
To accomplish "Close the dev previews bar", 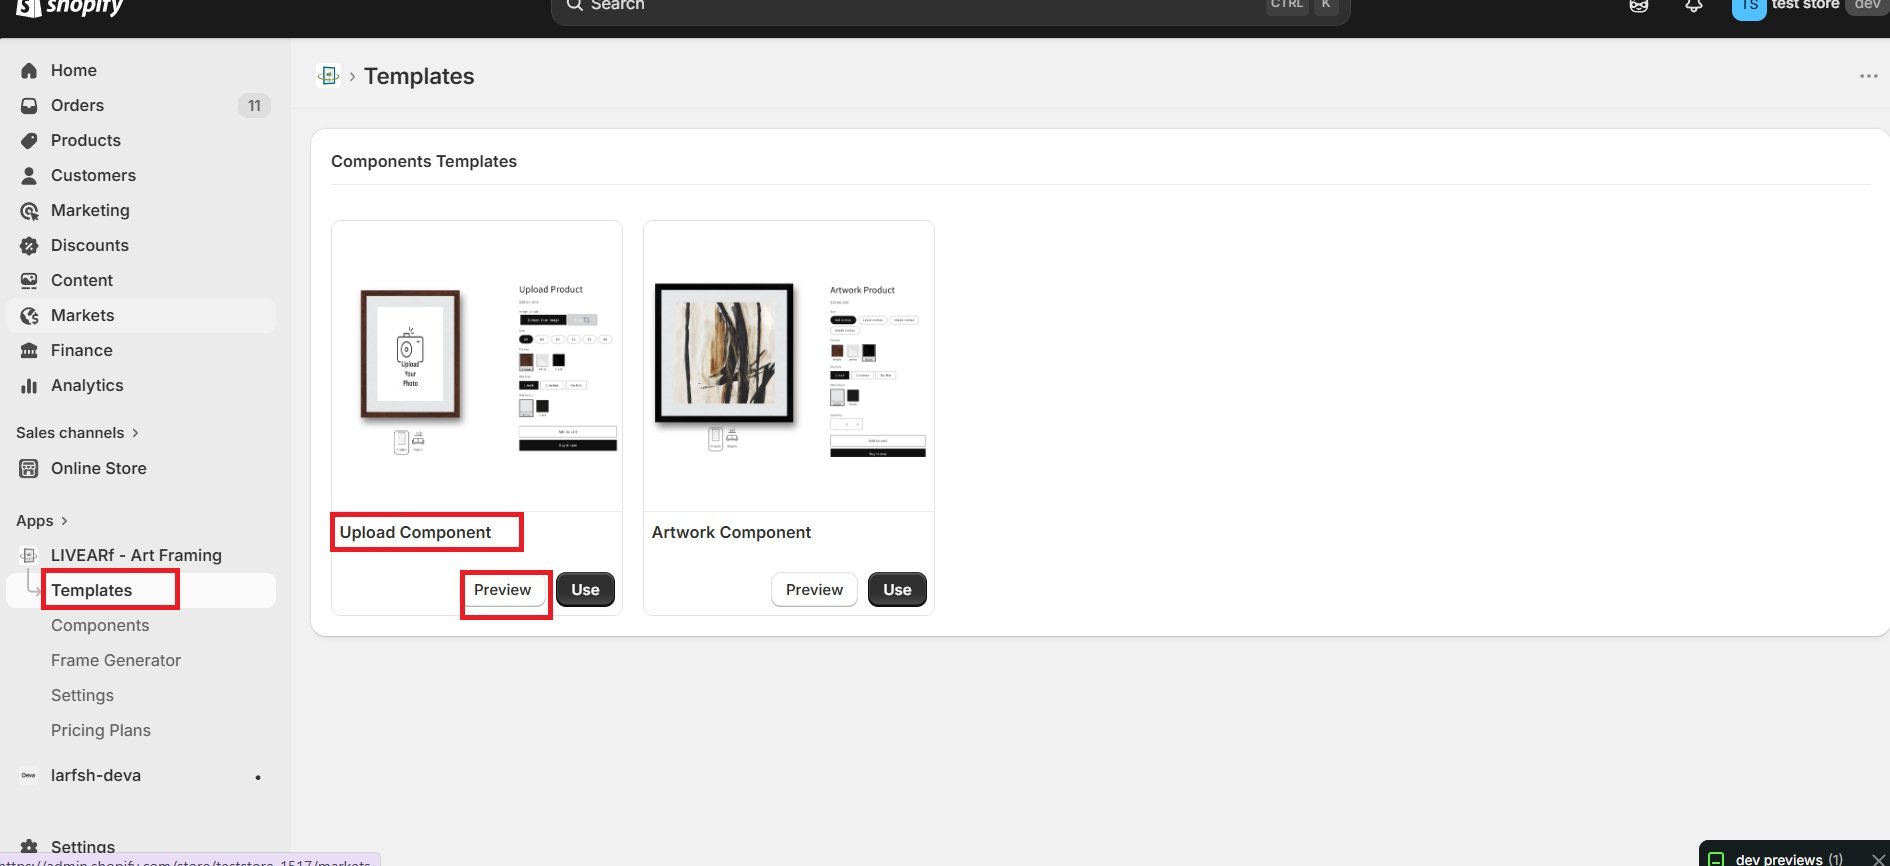I will [1877, 859].
